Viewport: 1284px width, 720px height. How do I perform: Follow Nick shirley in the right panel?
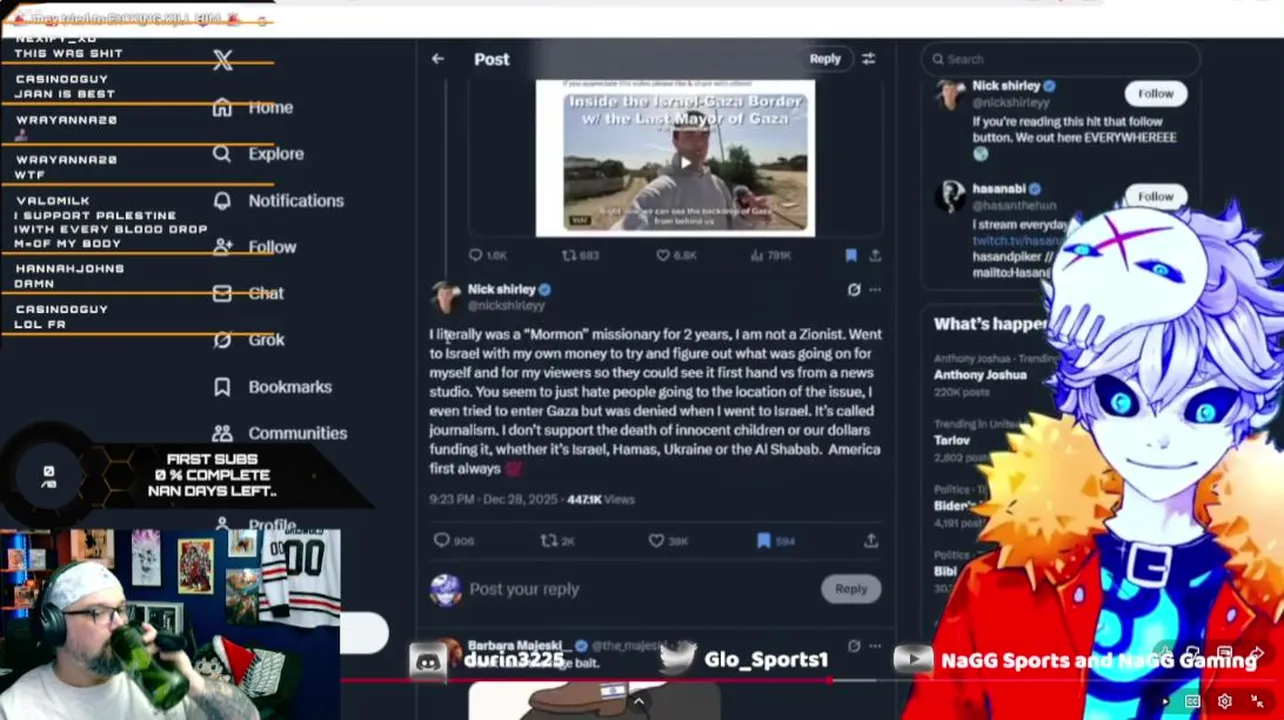click(1155, 94)
